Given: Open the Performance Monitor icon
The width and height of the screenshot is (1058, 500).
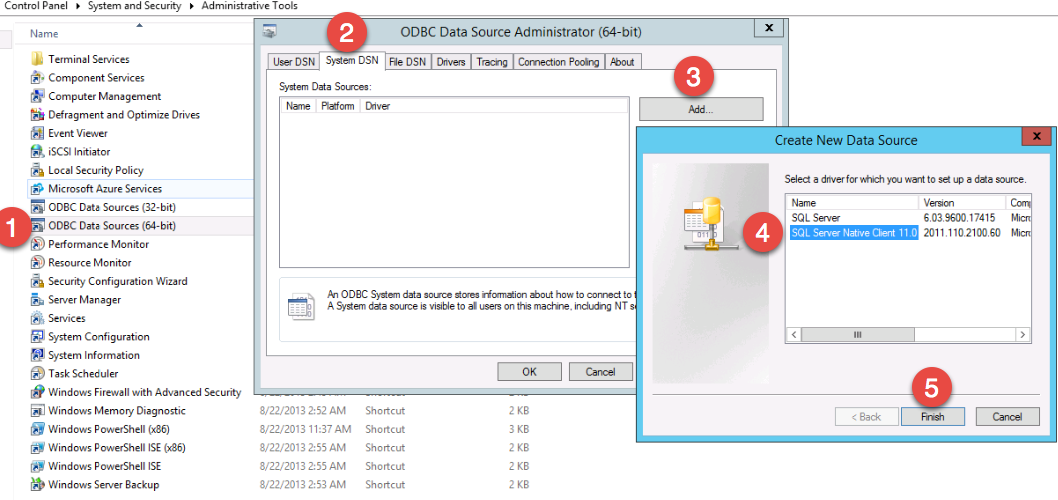Looking at the screenshot, I should (x=38, y=244).
